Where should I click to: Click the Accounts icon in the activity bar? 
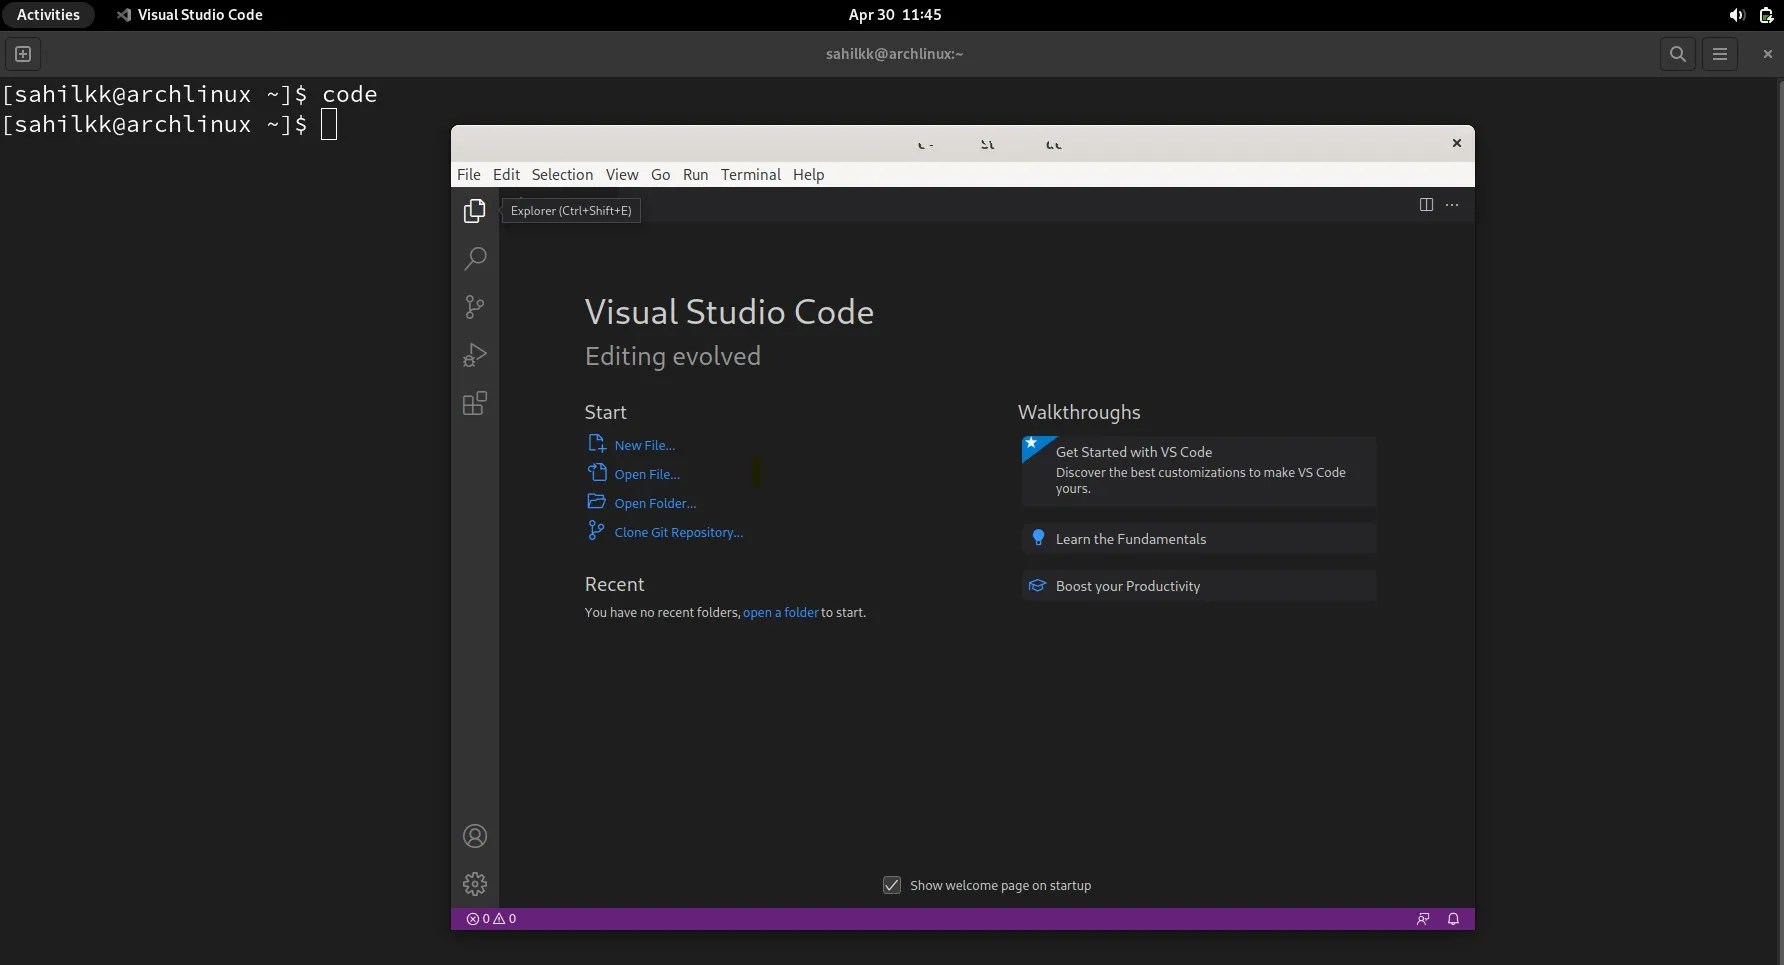pos(474,836)
